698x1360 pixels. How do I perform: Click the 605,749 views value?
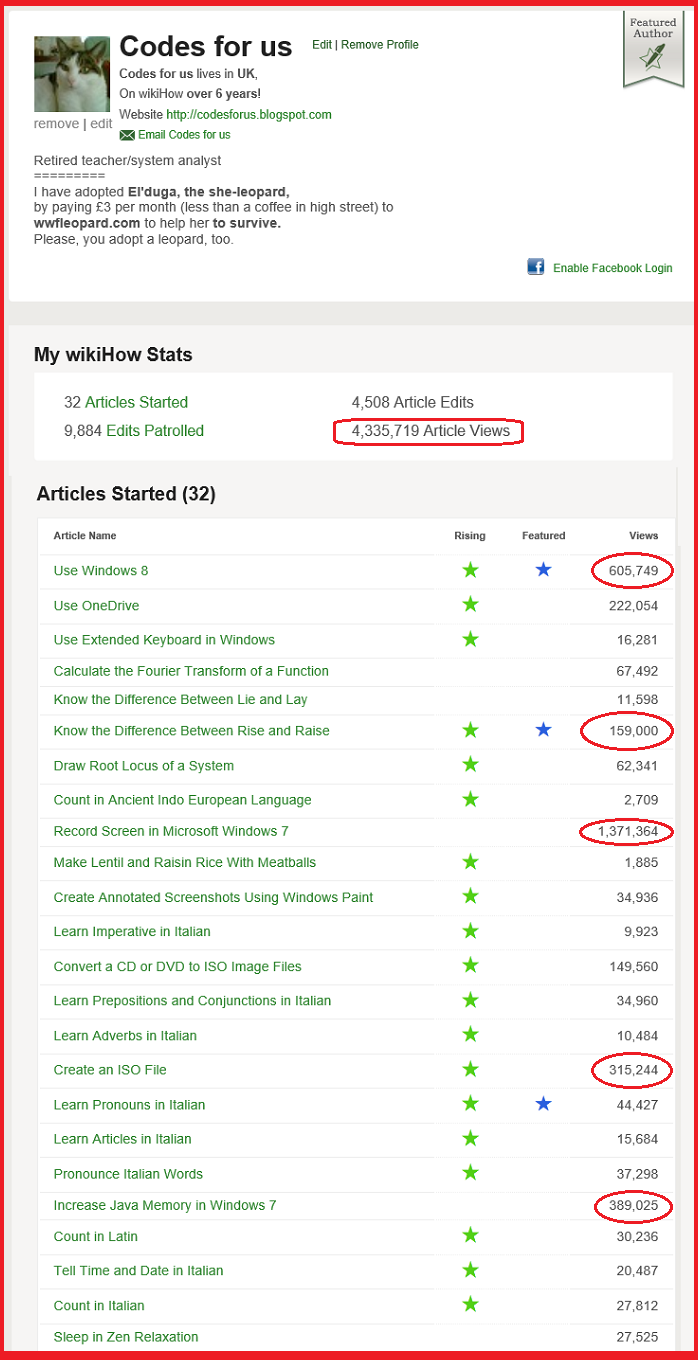[634, 571]
